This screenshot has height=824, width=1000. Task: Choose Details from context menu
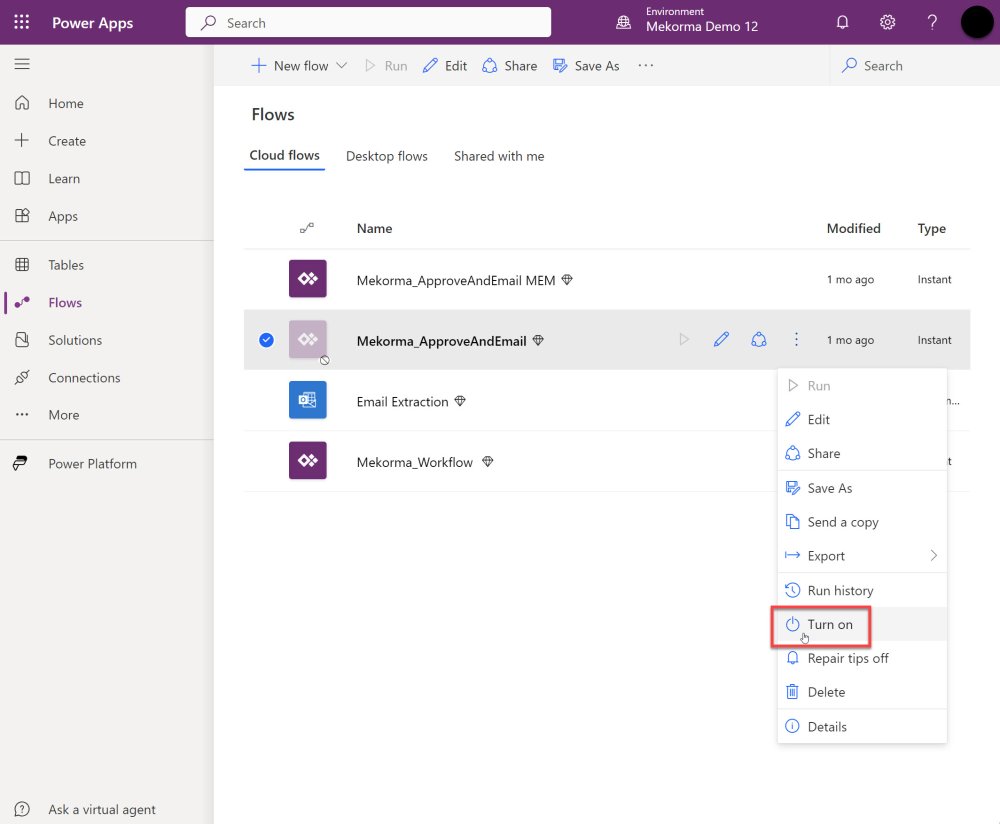pyautogui.click(x=862, y=726)
